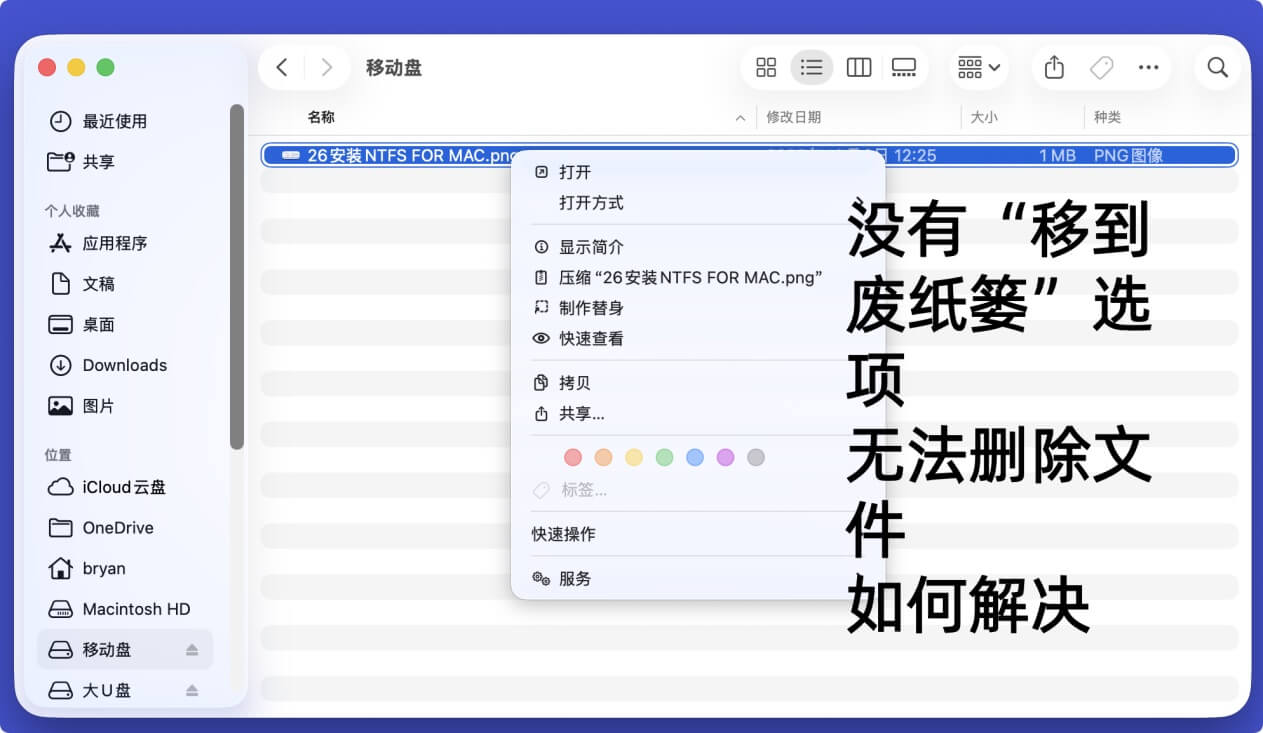Sort files by clicking 名称 column header
Image resolution: width=1263 pixels, height=733 pixels.
(x=320, y=117)
